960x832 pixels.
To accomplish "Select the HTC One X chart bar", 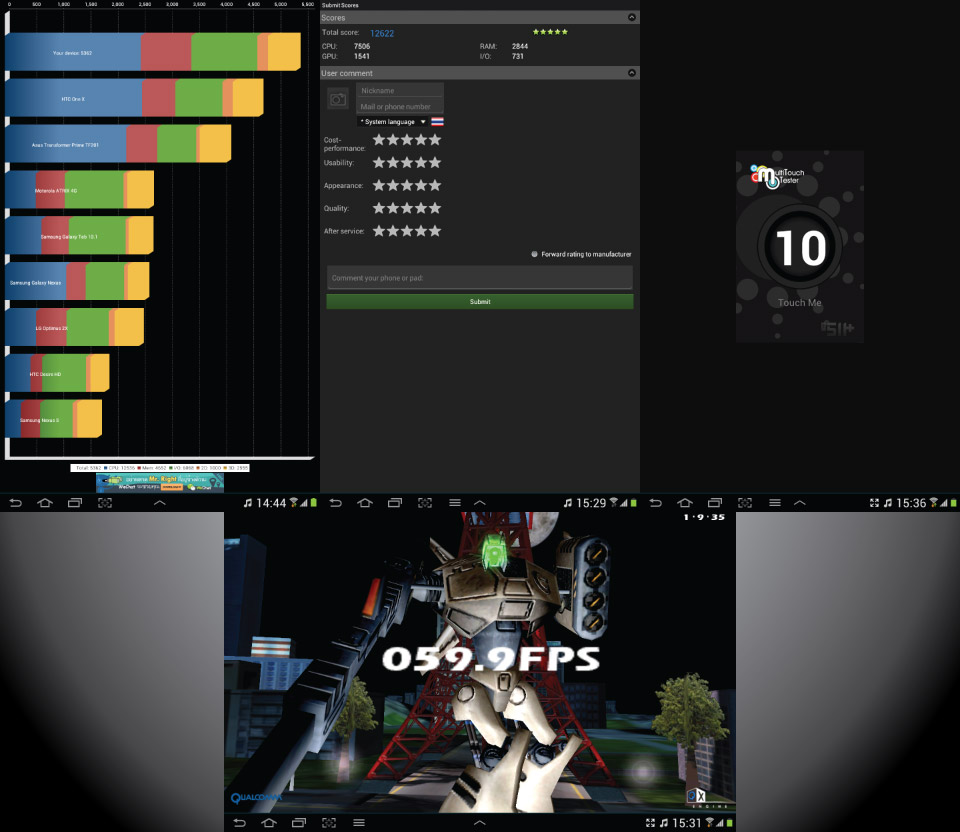I will click(x=135, y=98).
